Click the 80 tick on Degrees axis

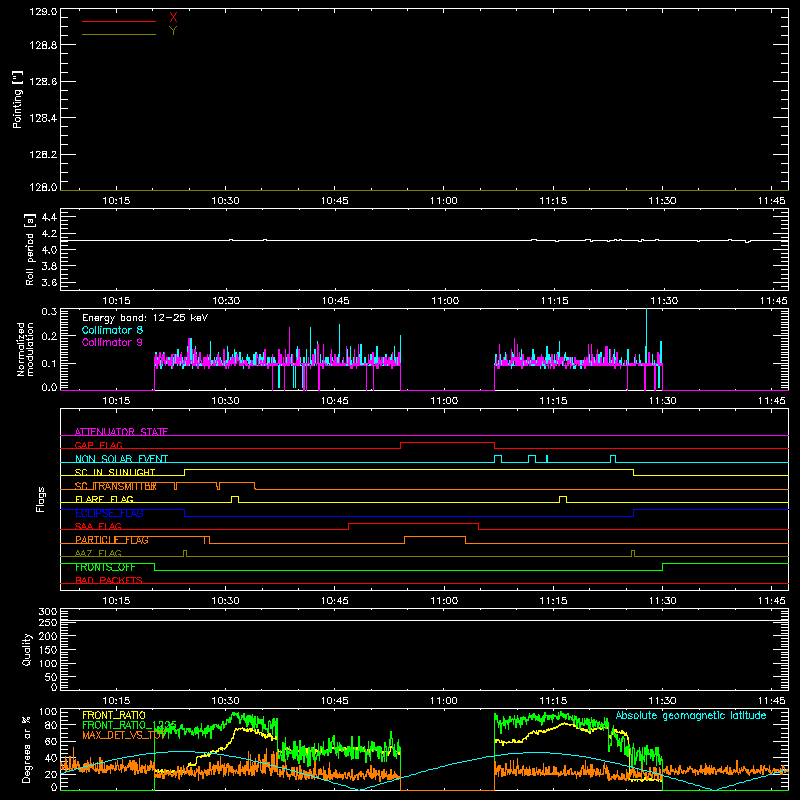pyautogui.click(x=51, y=725)
